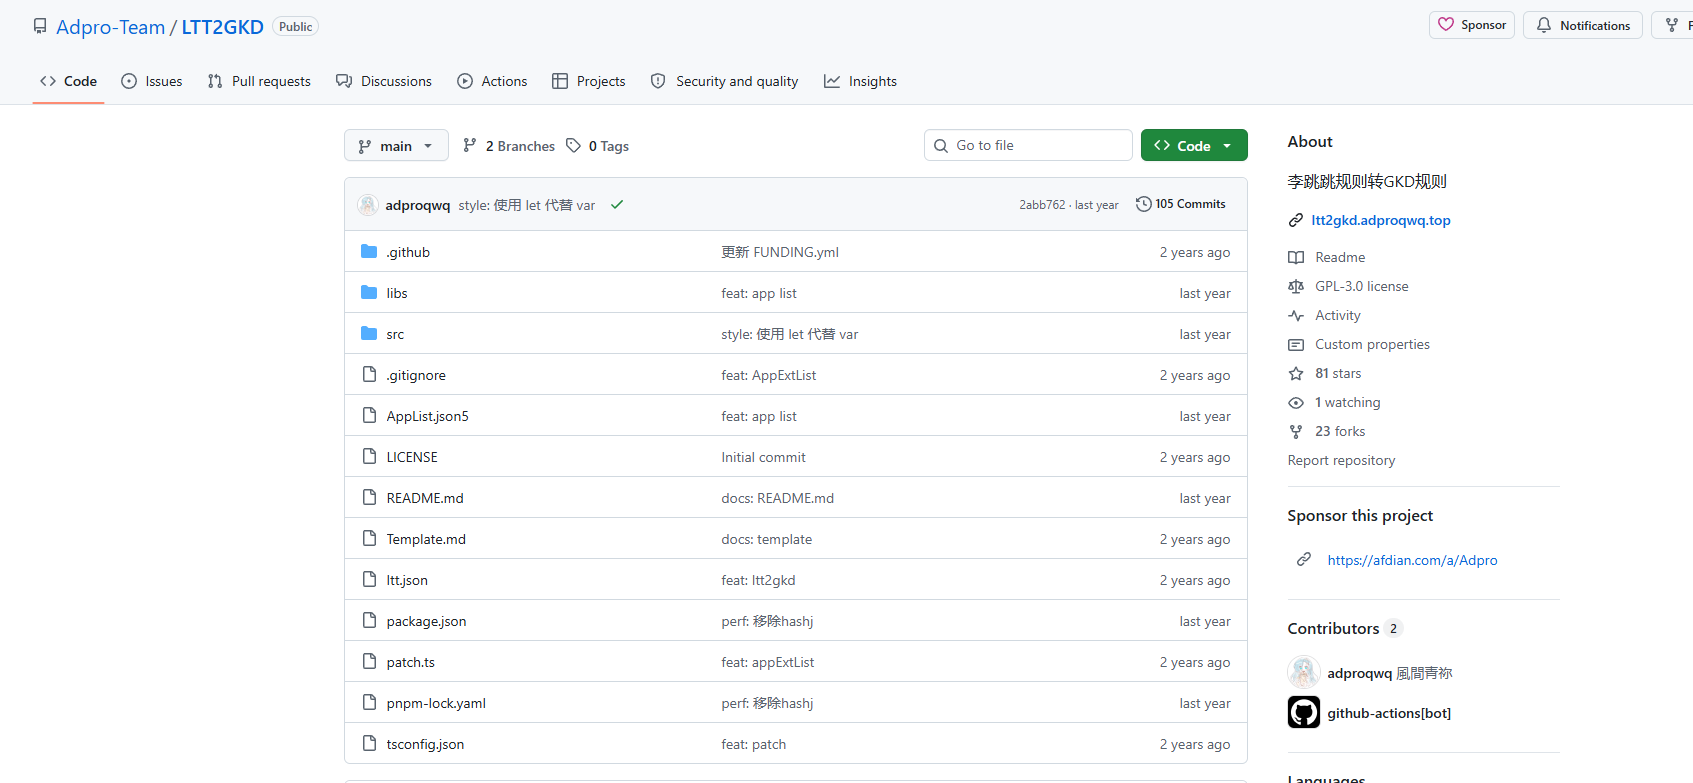Click the file icon beside tsconfig.json
The height and width of the screenshot is (783, 1693).
(x=369, y=743)
